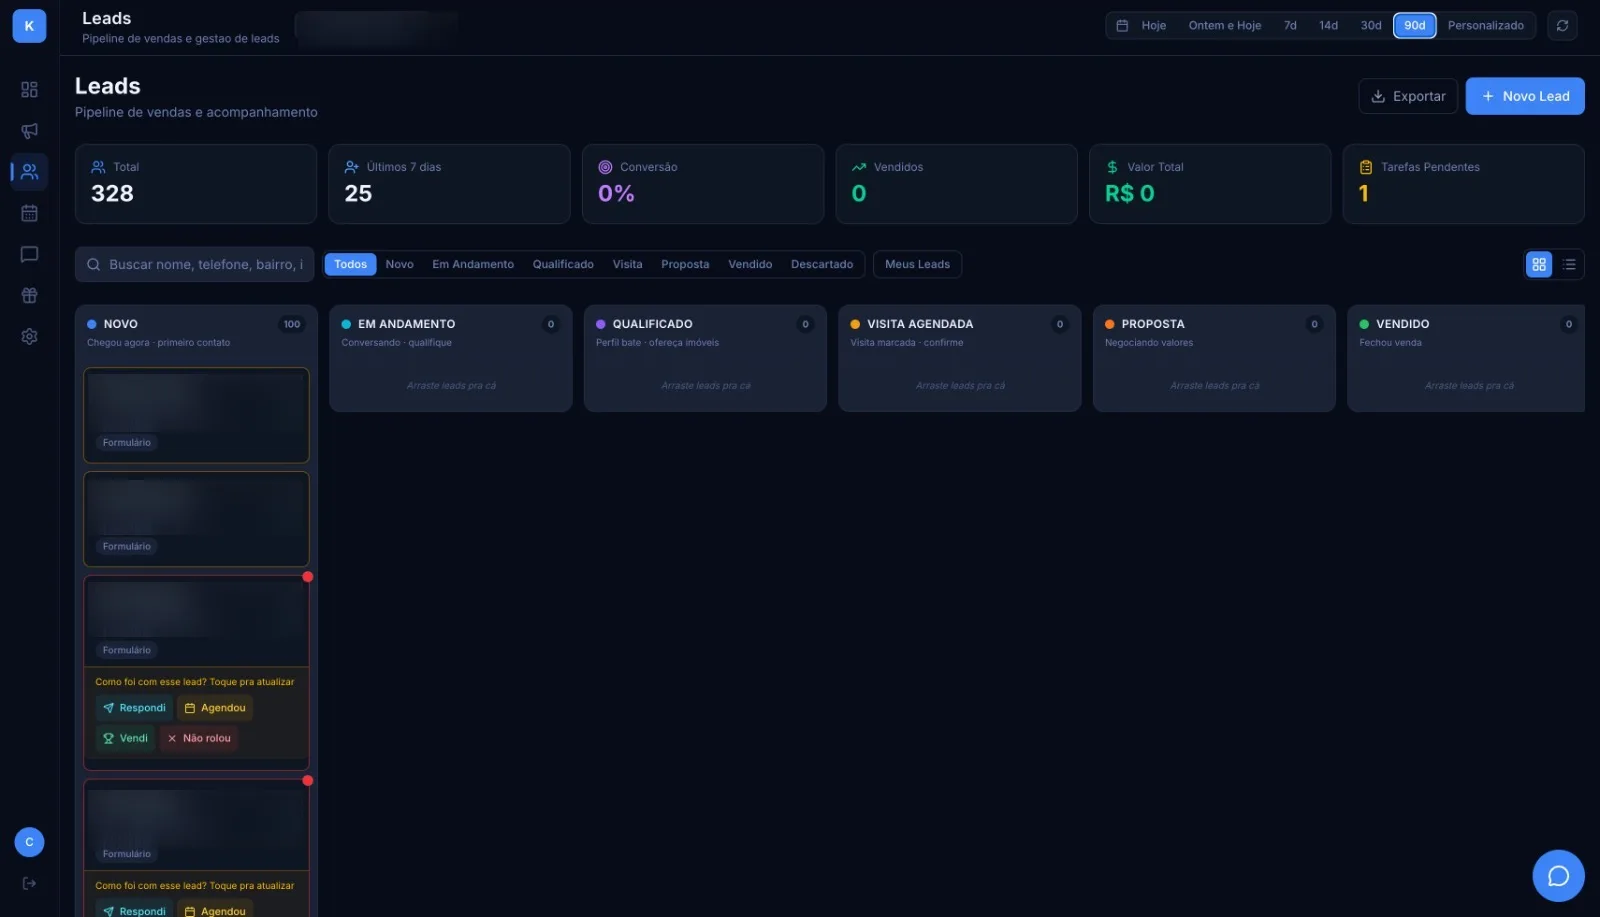Click the QUALIFICADO column header

(652, 324)
